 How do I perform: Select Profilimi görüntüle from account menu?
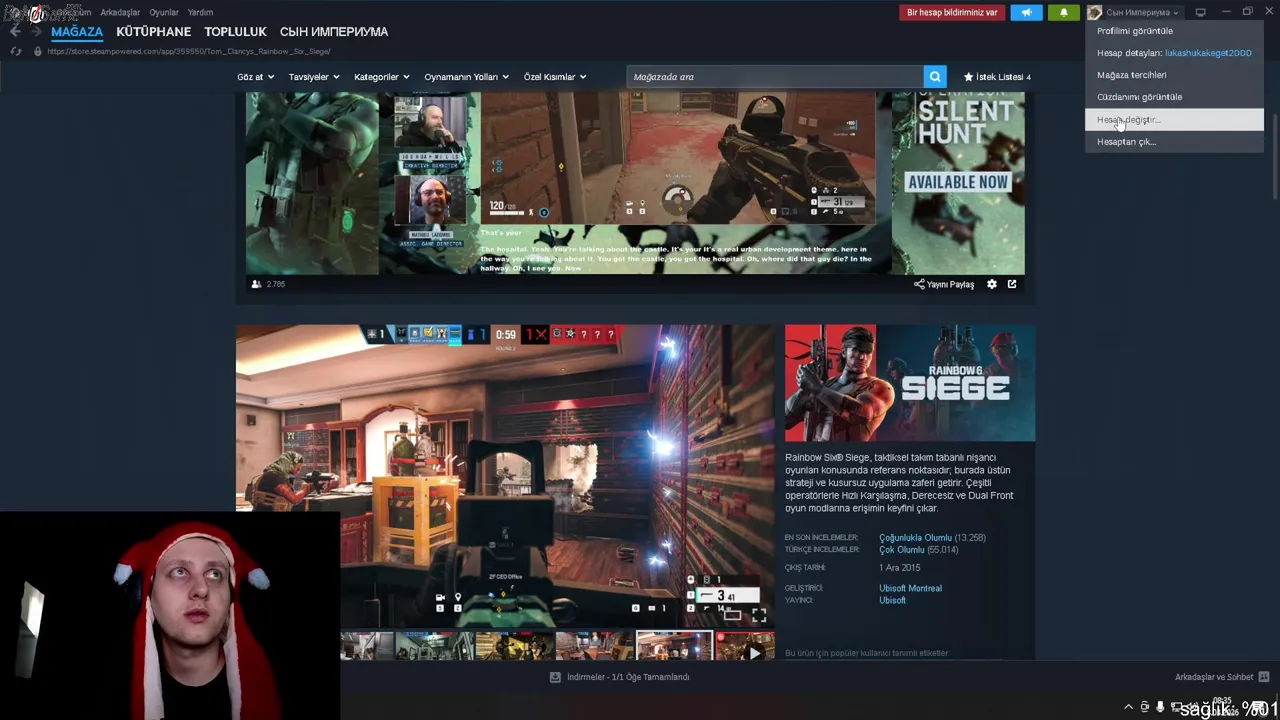click(1174, 31)
